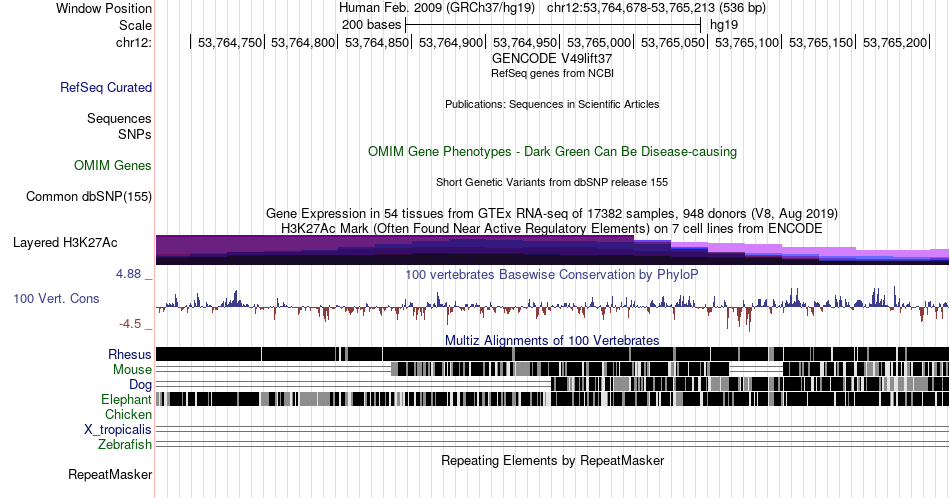Click the Rhesus alignment label
The image size is (950, 498).
pos(130,354)
